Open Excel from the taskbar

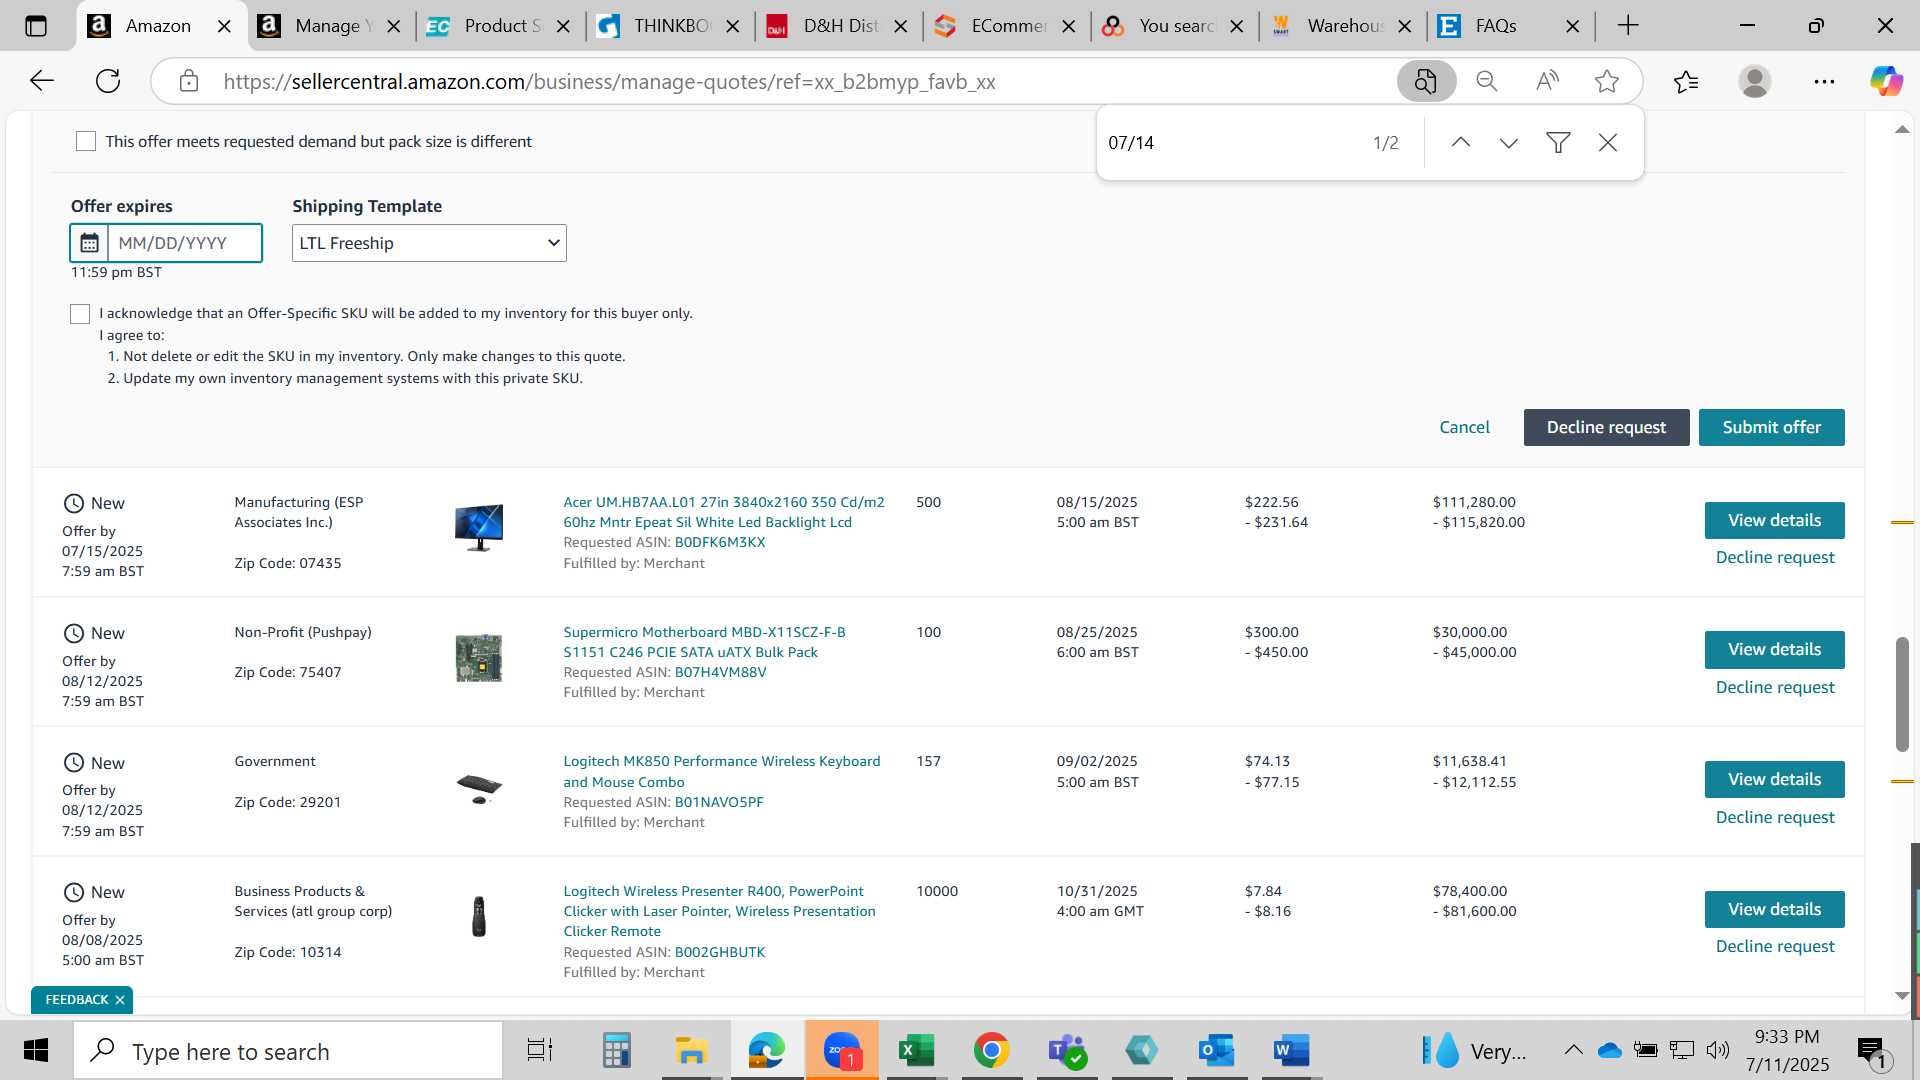916,1051
